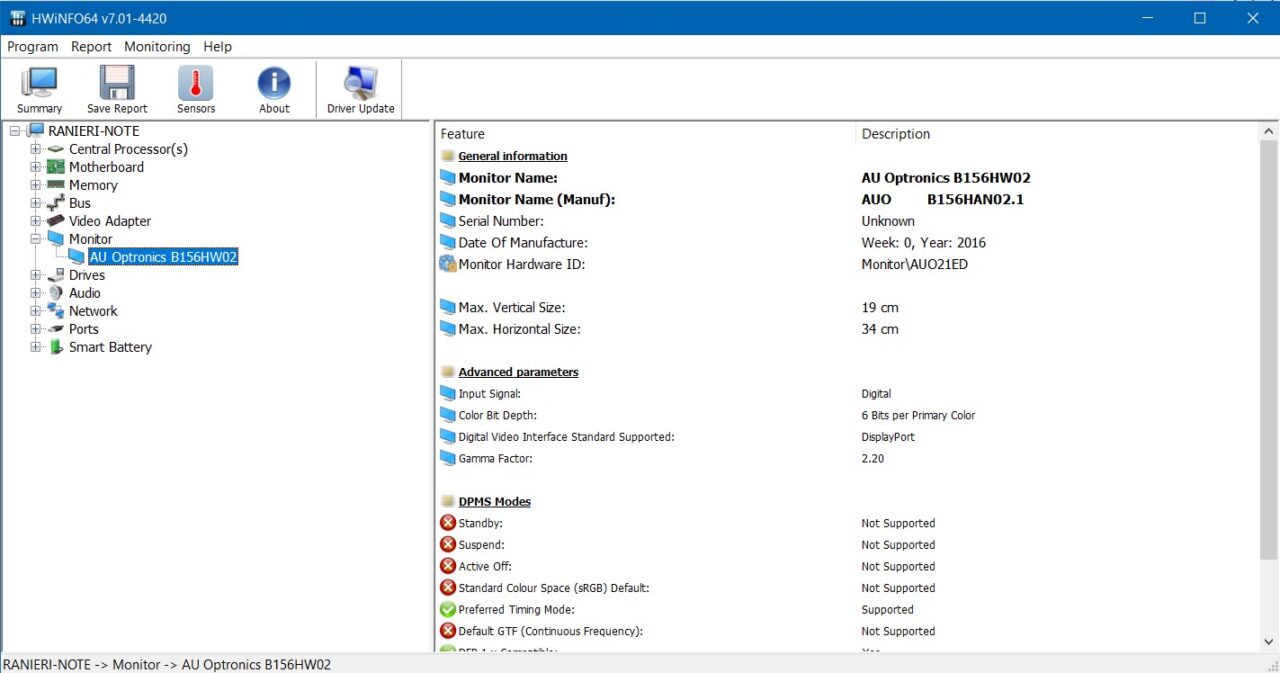Image resolution: width=1280 pixels, height=673 pixels.
Task: Click the status bar path text
Action: (x=167, y=664)
